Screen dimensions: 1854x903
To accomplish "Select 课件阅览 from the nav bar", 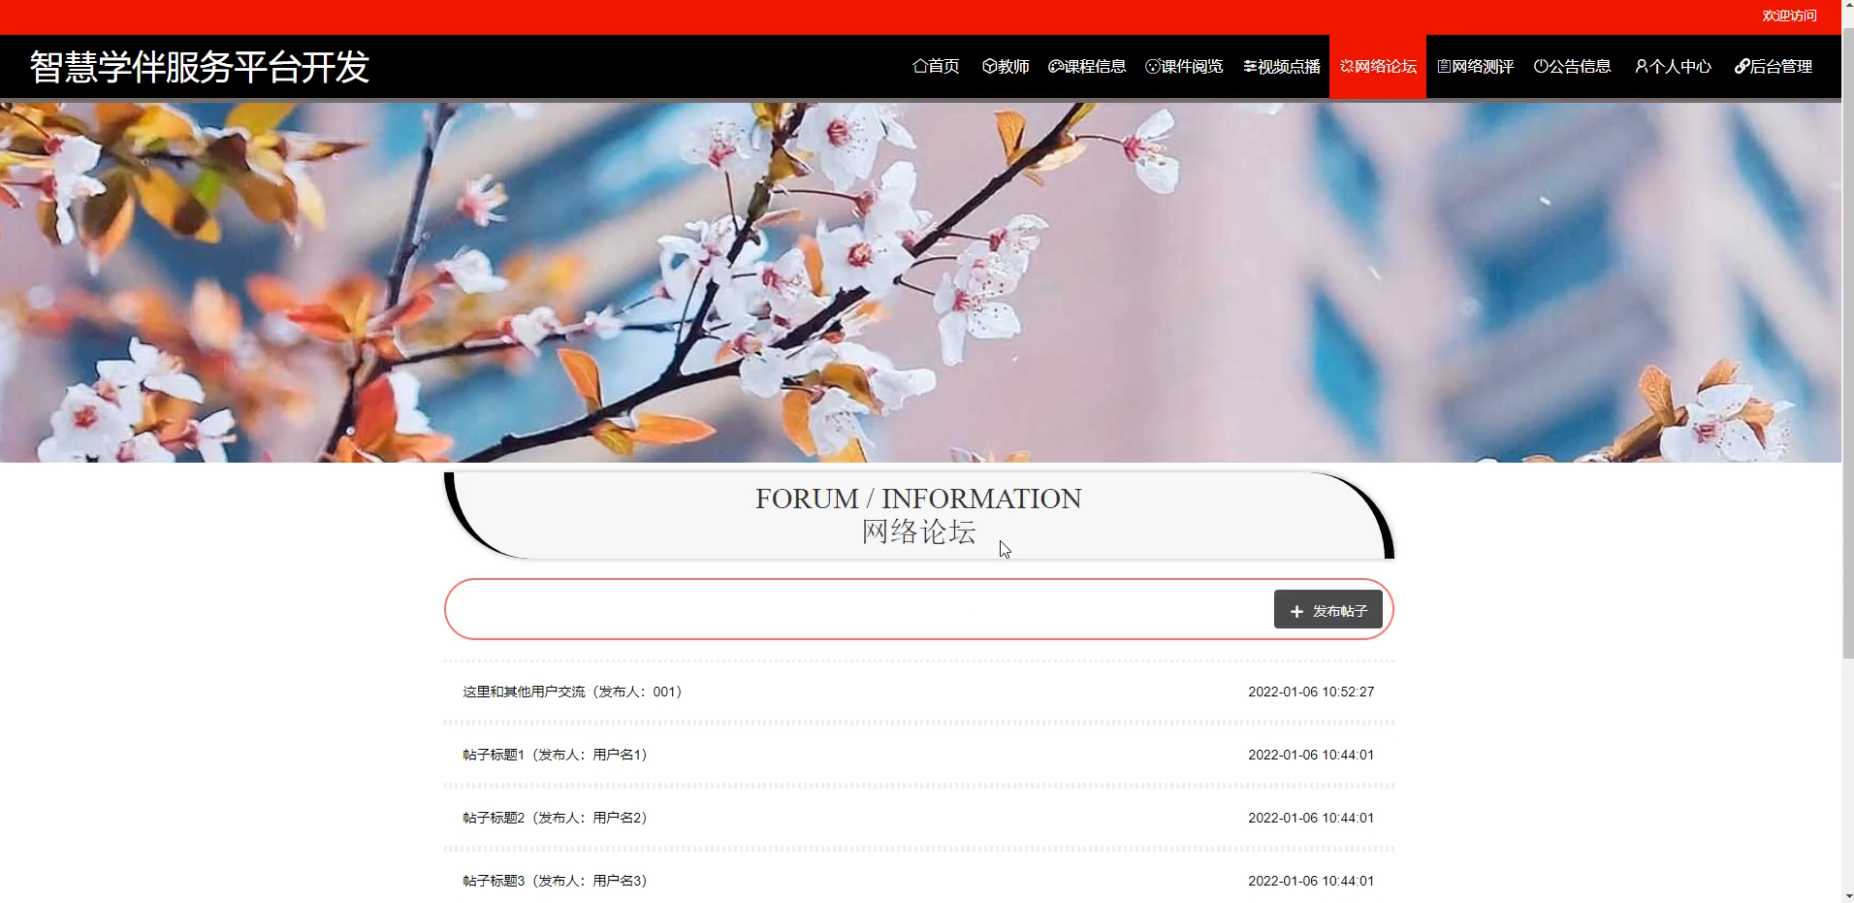I will point(1184,66).
